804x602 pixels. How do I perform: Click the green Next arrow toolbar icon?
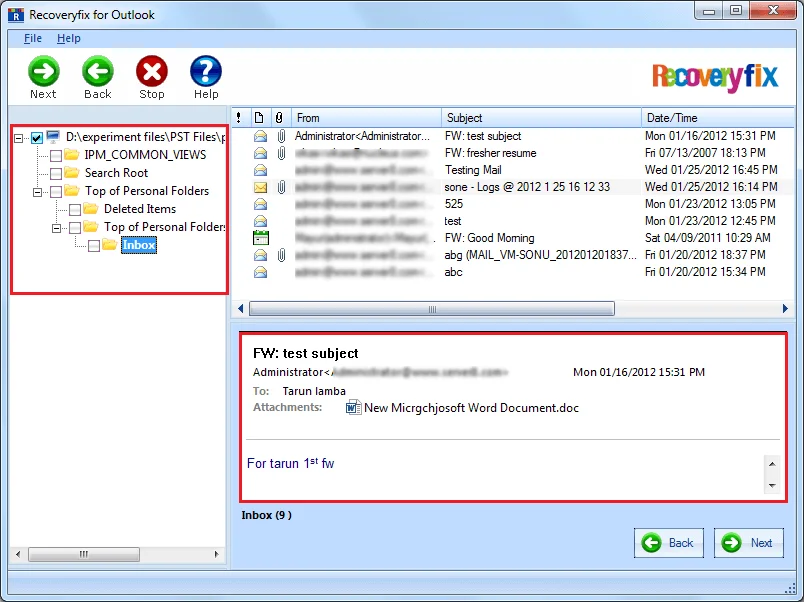click(x=44, y=71)
